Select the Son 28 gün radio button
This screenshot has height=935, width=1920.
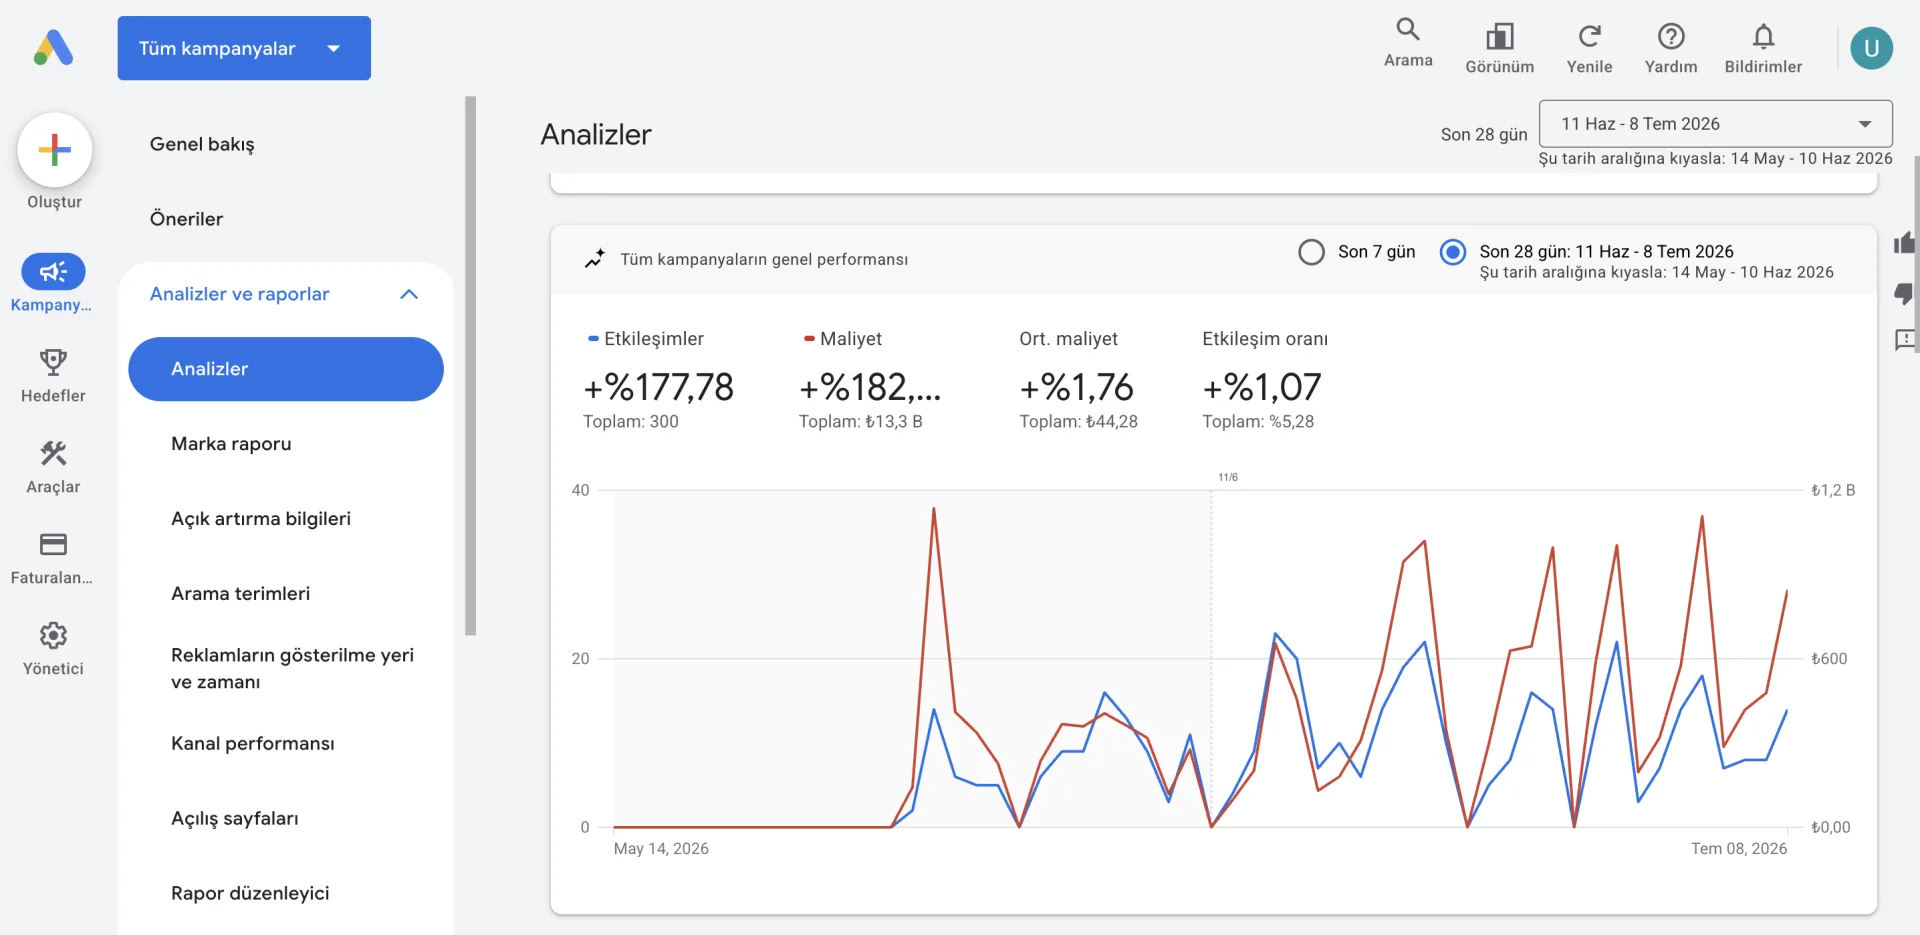coord(1453,252)
